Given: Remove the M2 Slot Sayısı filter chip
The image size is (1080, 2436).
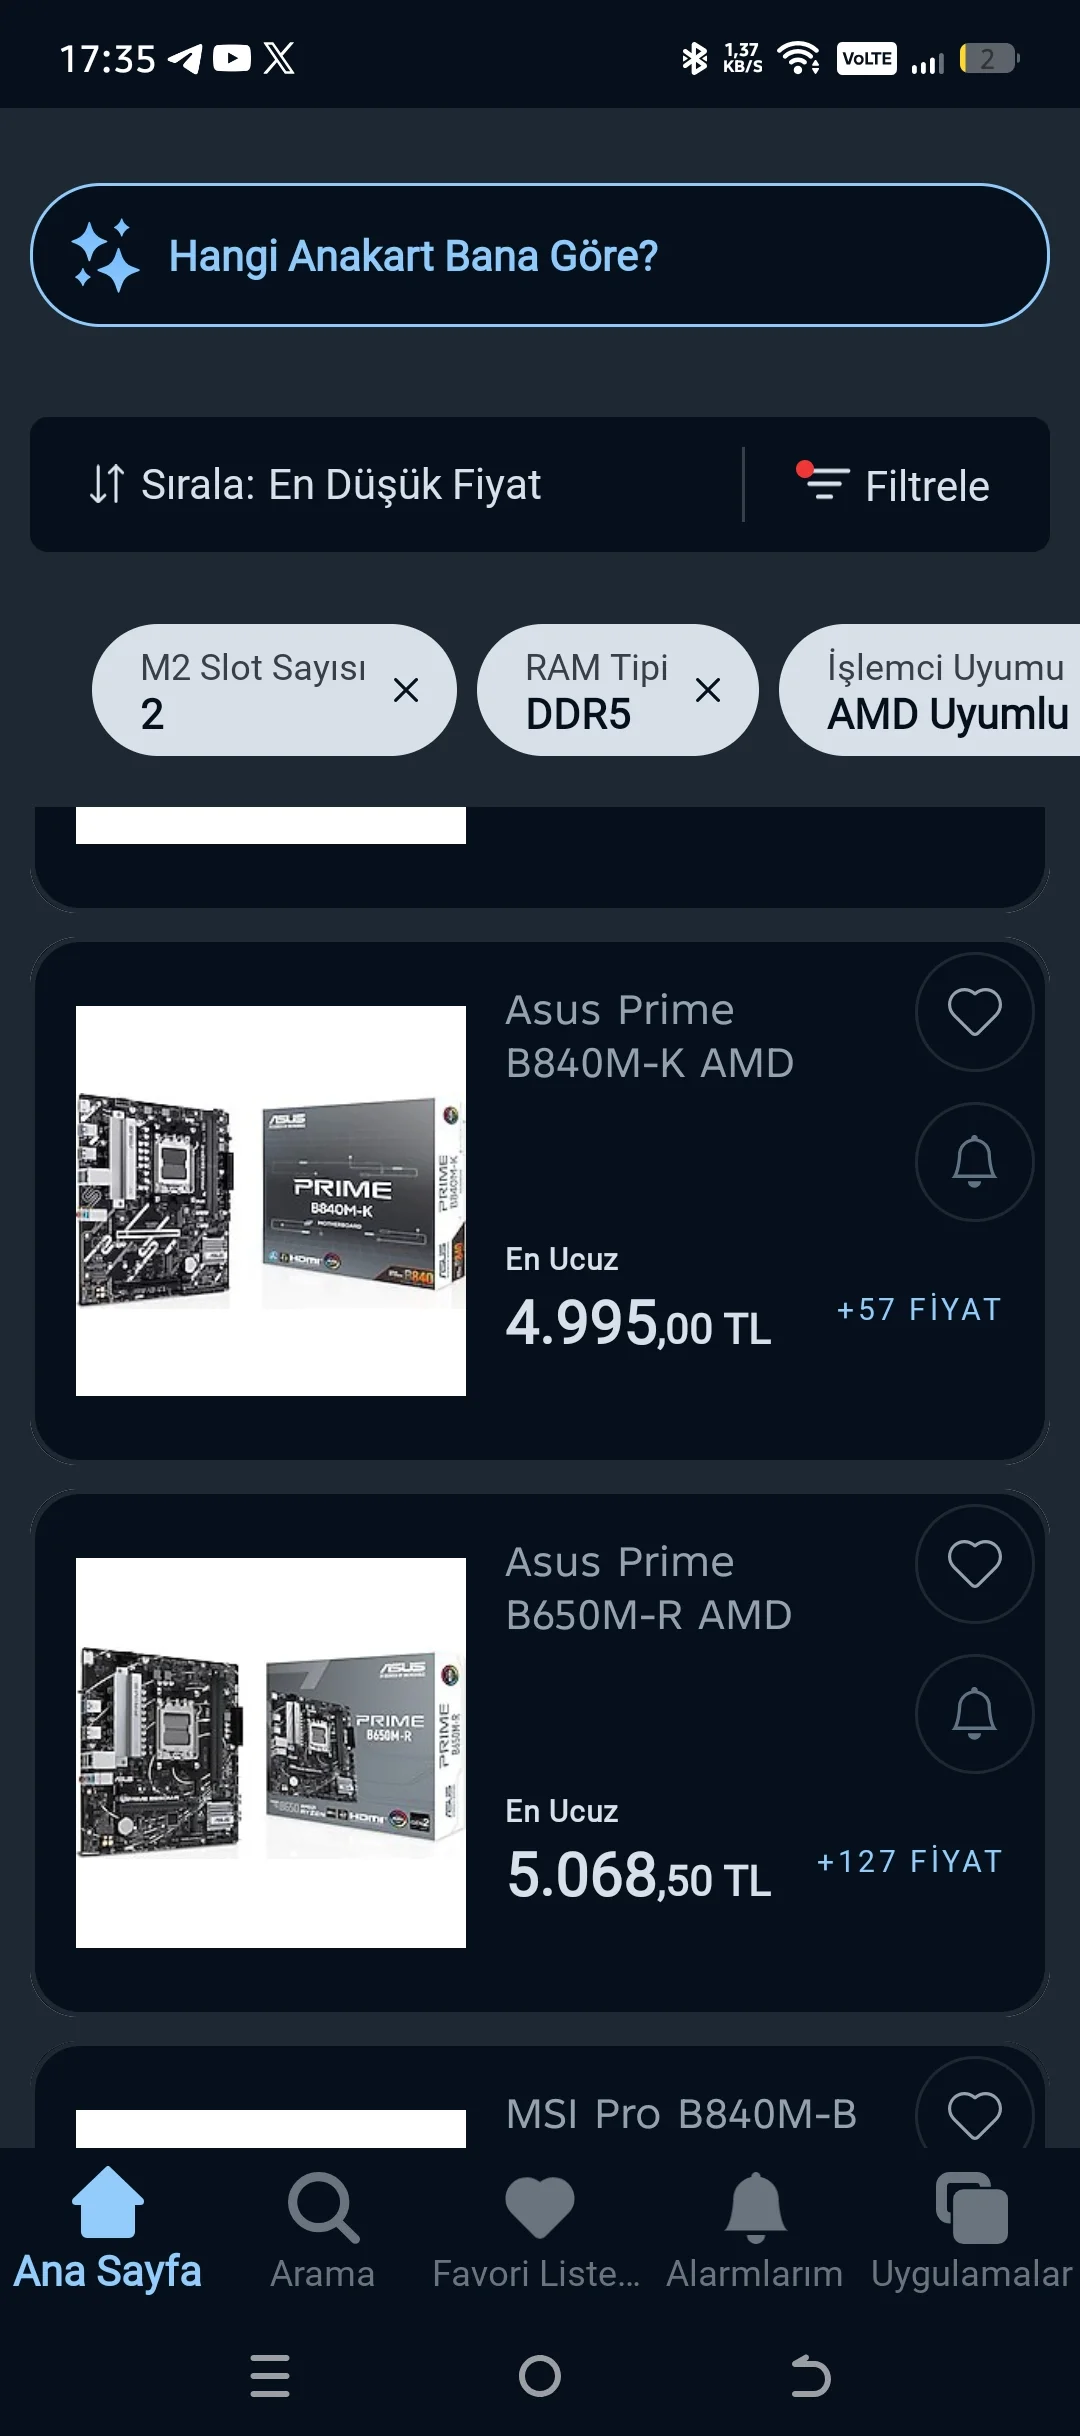Looking at the screenshot, I should click(406, 690).
